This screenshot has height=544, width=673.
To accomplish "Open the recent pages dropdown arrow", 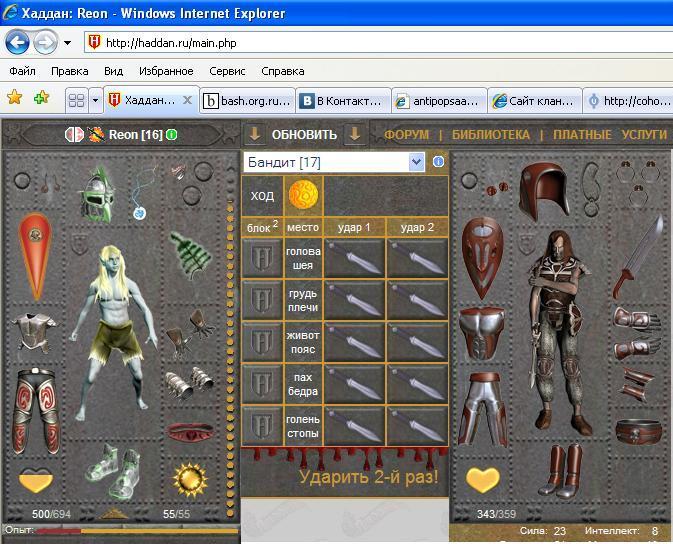I will click(x=67, y=43).
